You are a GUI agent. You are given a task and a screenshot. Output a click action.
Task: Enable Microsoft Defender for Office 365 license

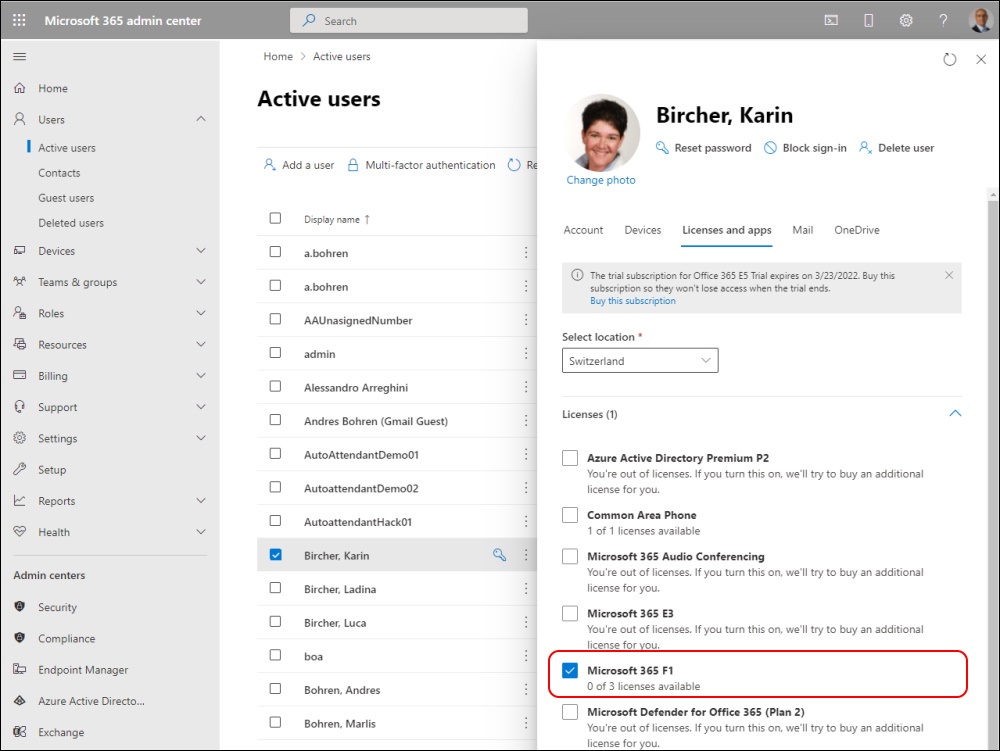coord(570,711)
